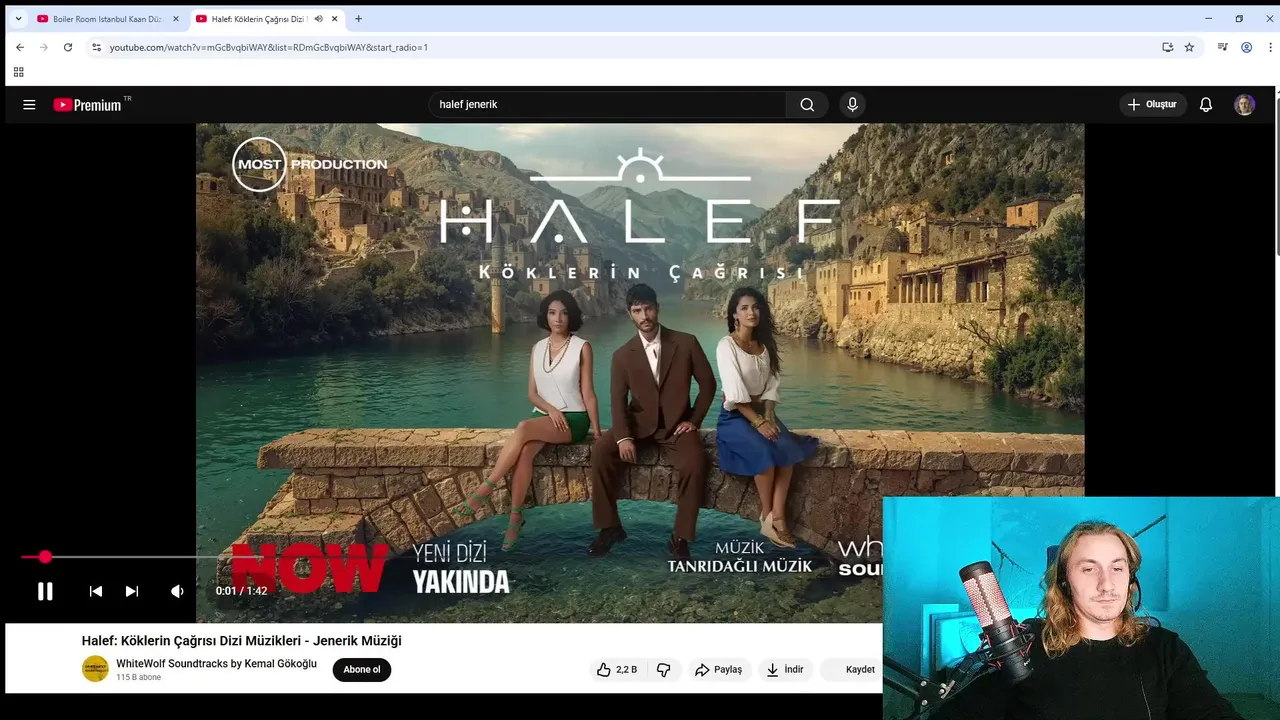View site information icon

coord(97,47)
